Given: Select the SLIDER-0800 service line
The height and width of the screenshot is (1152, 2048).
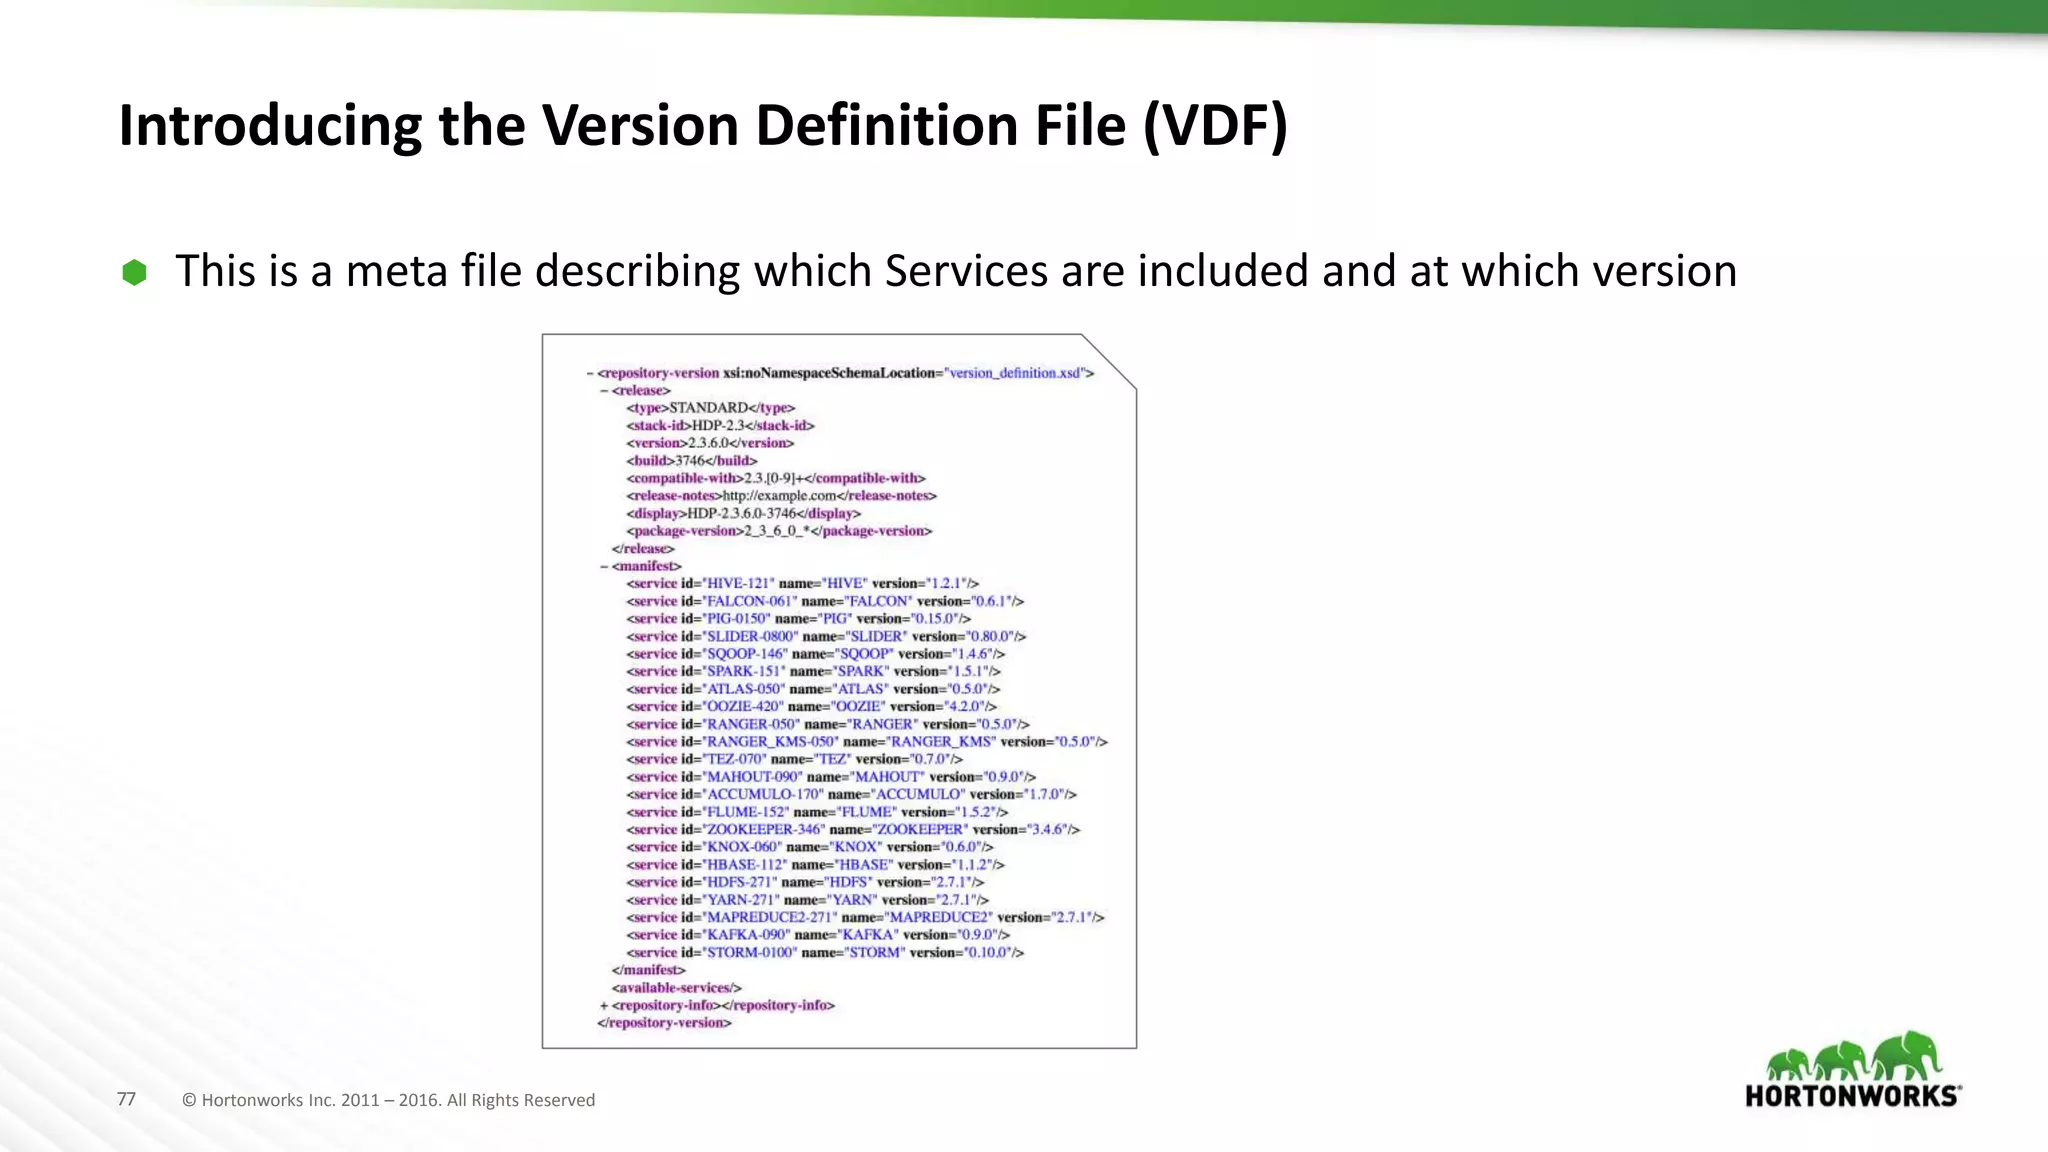Looking at the screenshot, I should tap(826, 636).
